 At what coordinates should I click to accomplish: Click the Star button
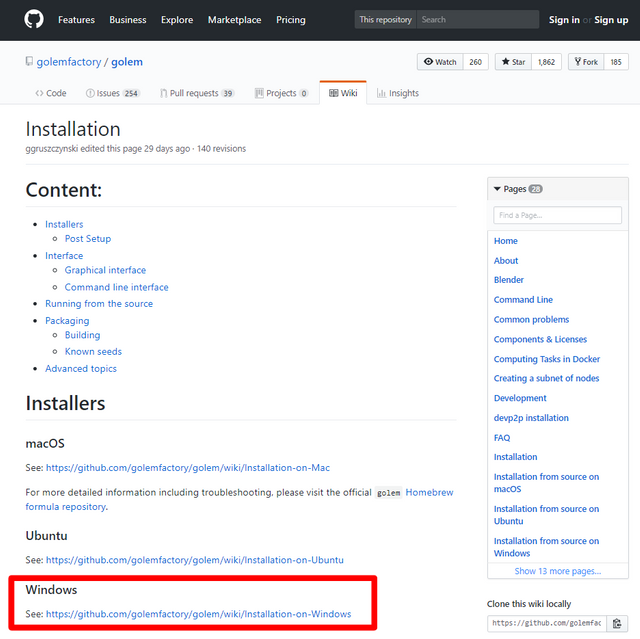click(513, 62)
